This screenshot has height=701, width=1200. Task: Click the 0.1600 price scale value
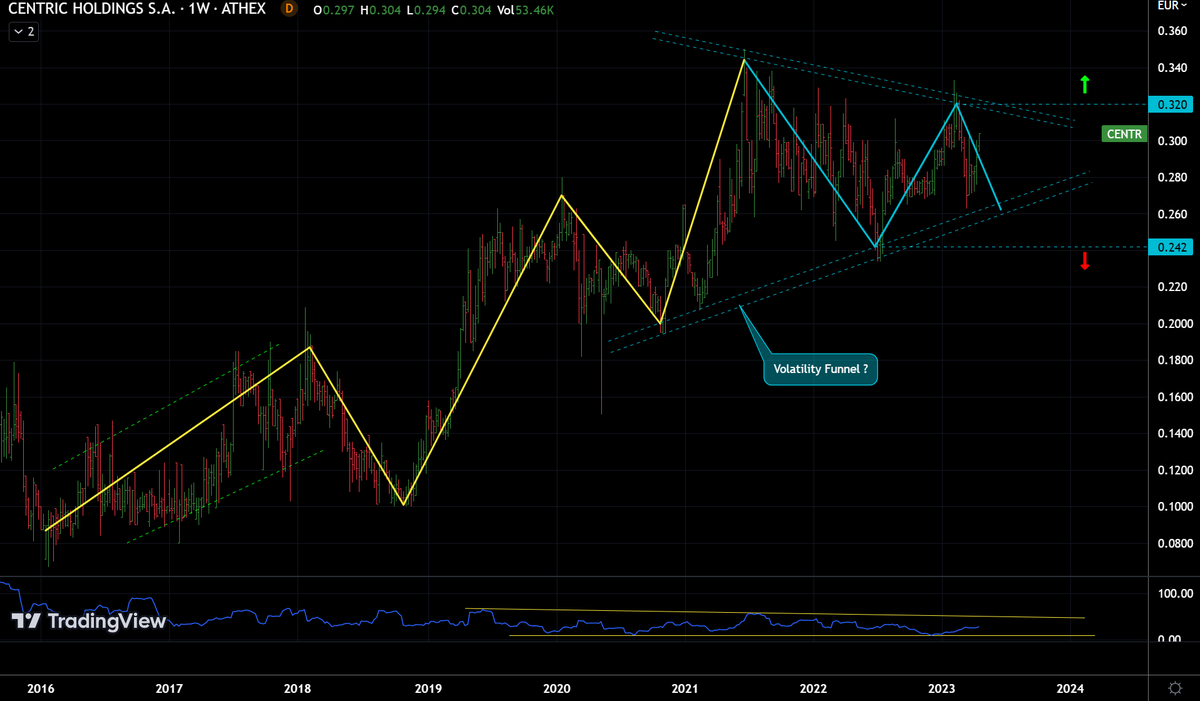point(1174,397)
